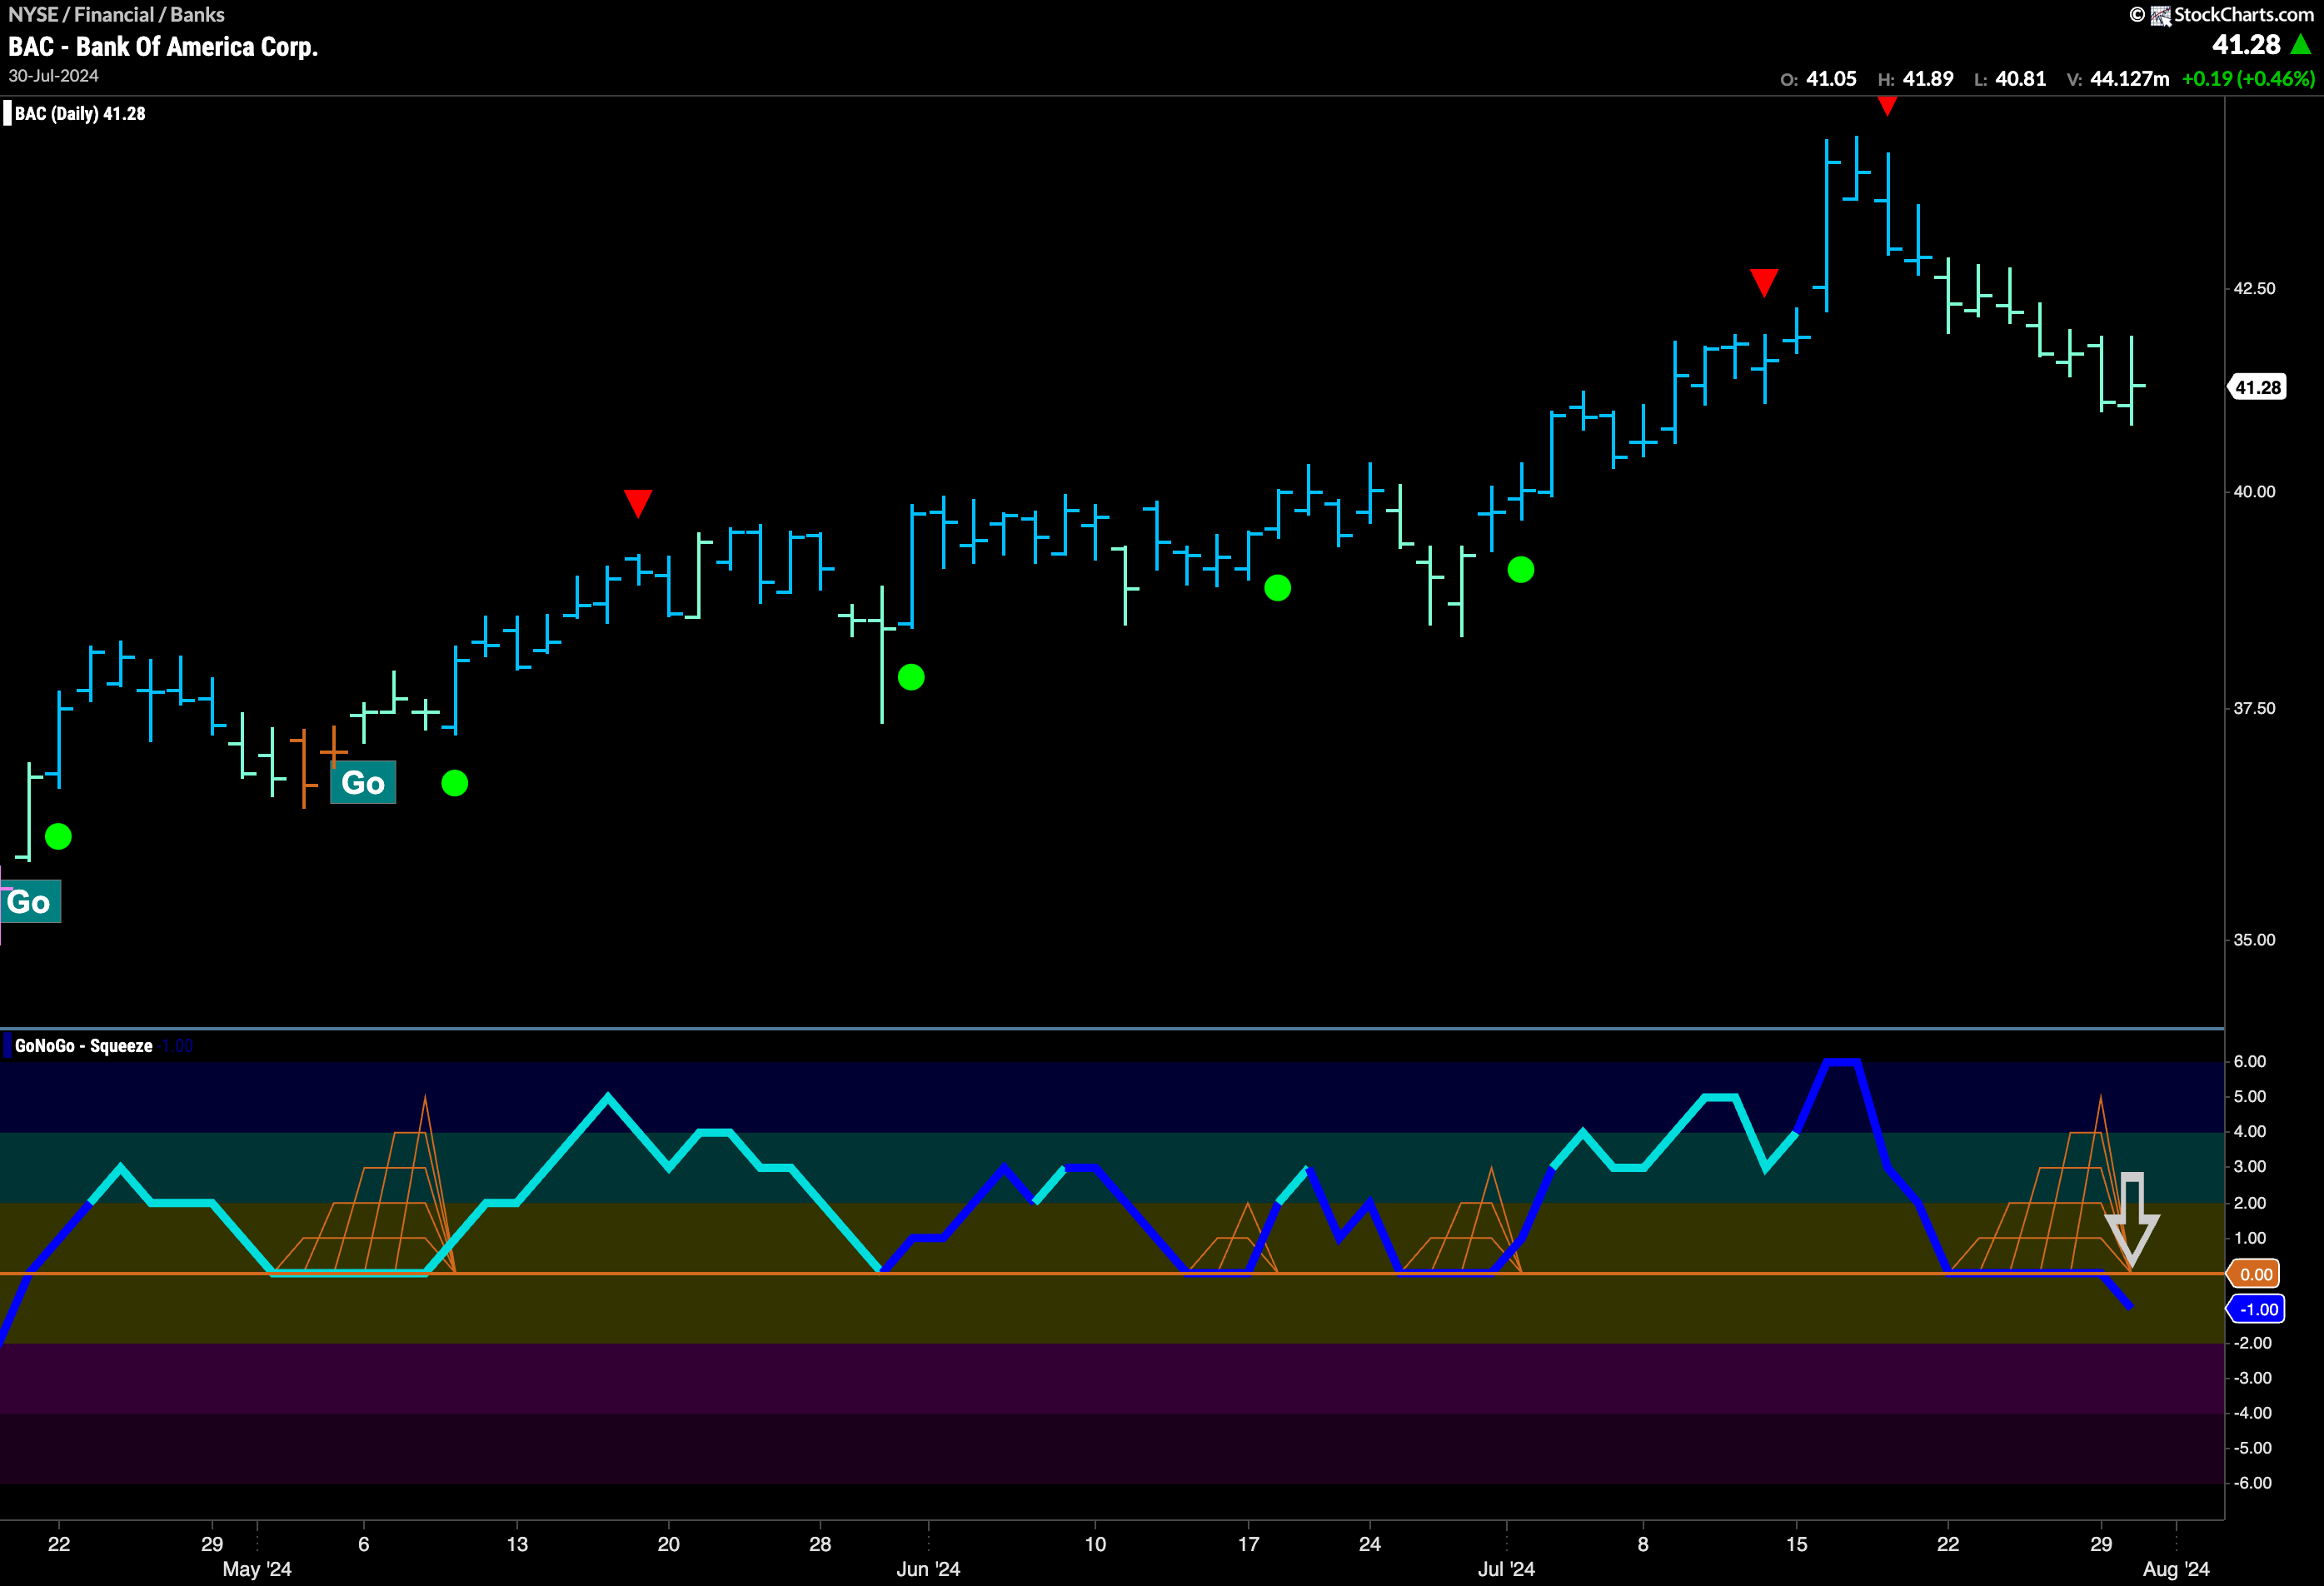
Task: Click the StockCharts.com logo
Action: [x=2231, y=14]
